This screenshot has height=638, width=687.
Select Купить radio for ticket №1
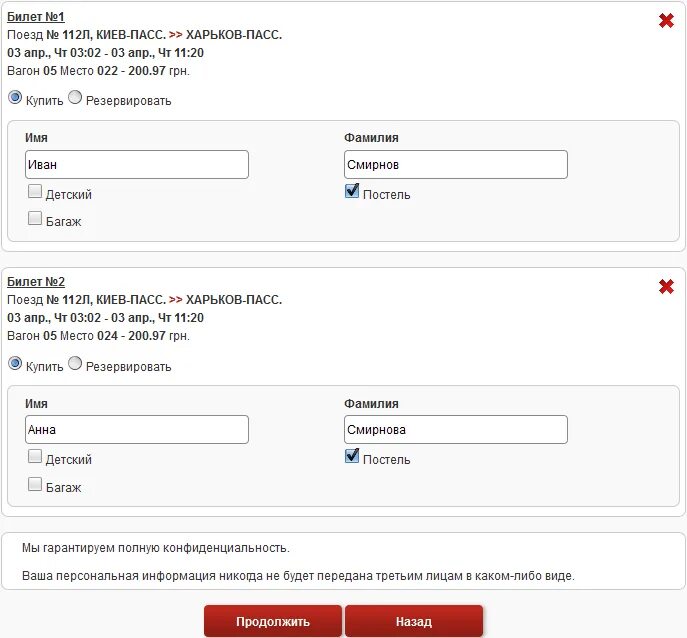click(15, 97)
